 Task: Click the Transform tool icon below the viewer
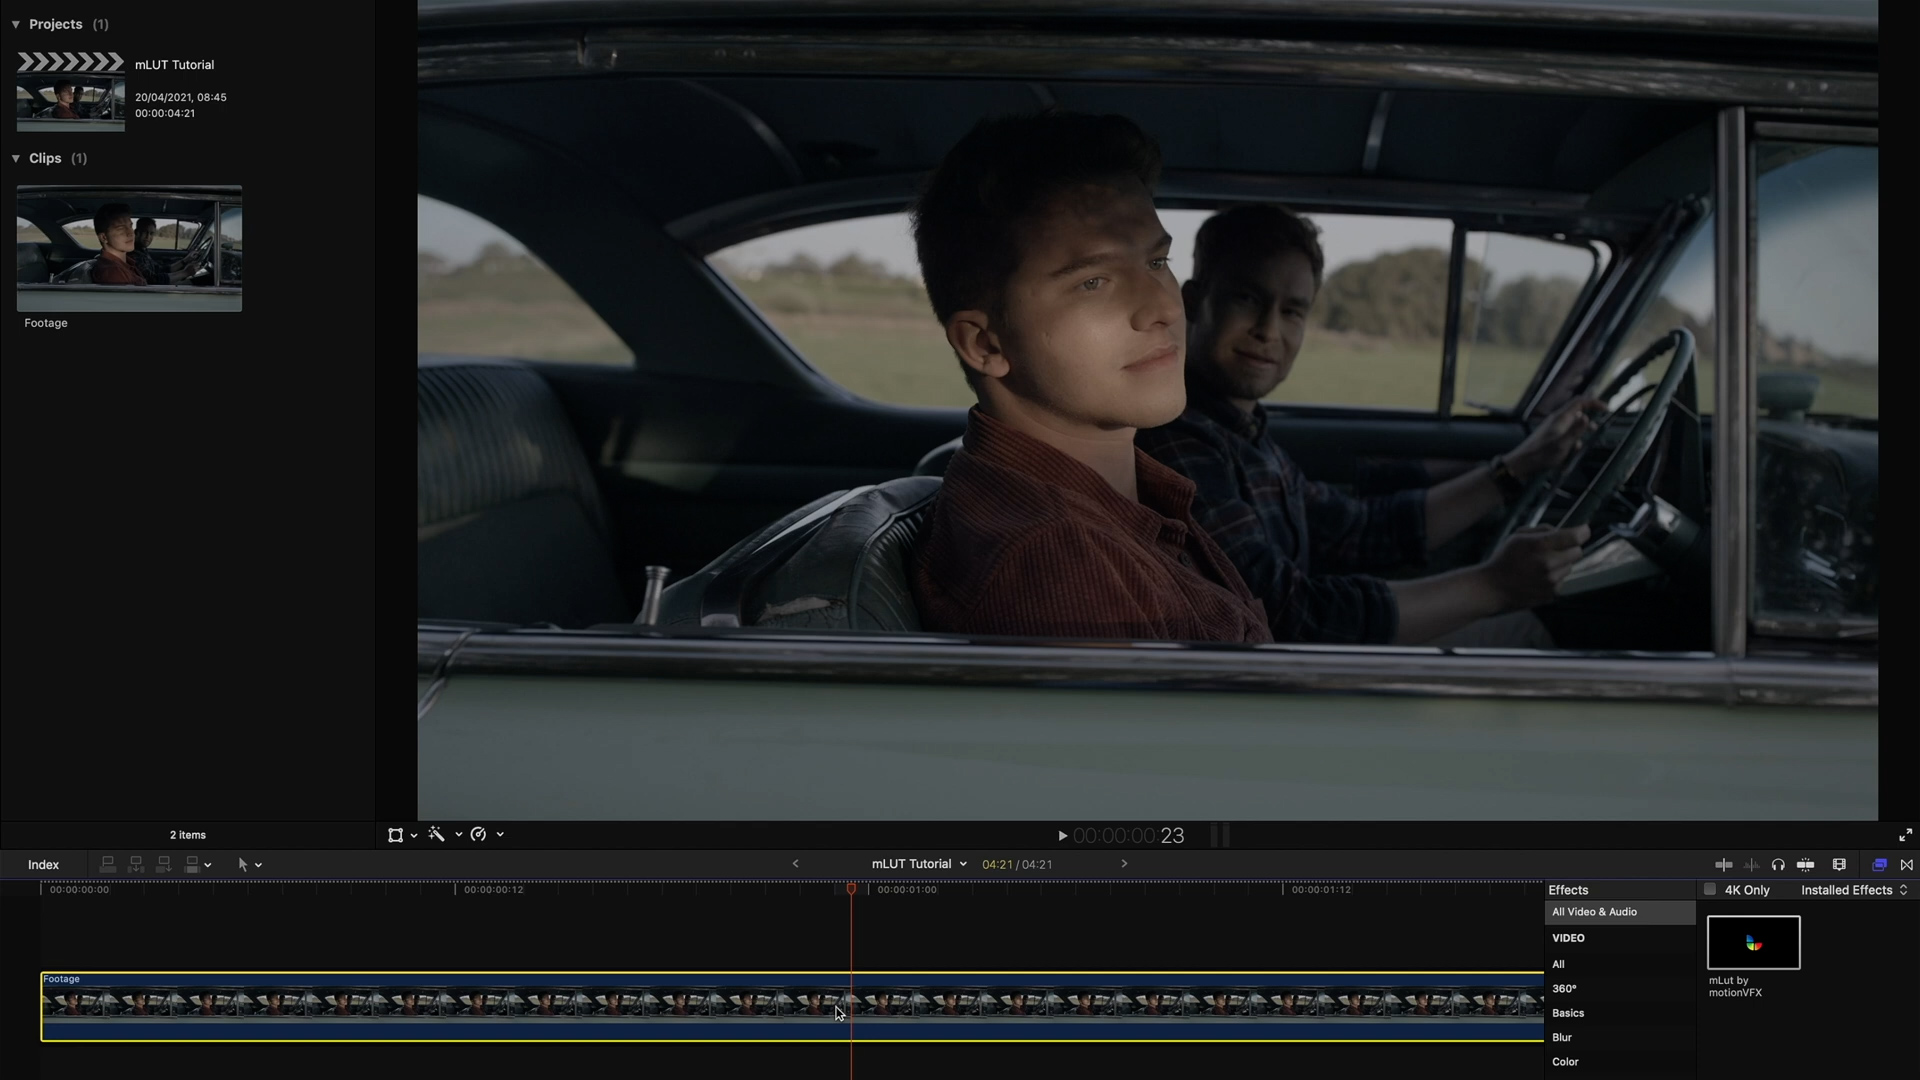click(x=395, y=835)
